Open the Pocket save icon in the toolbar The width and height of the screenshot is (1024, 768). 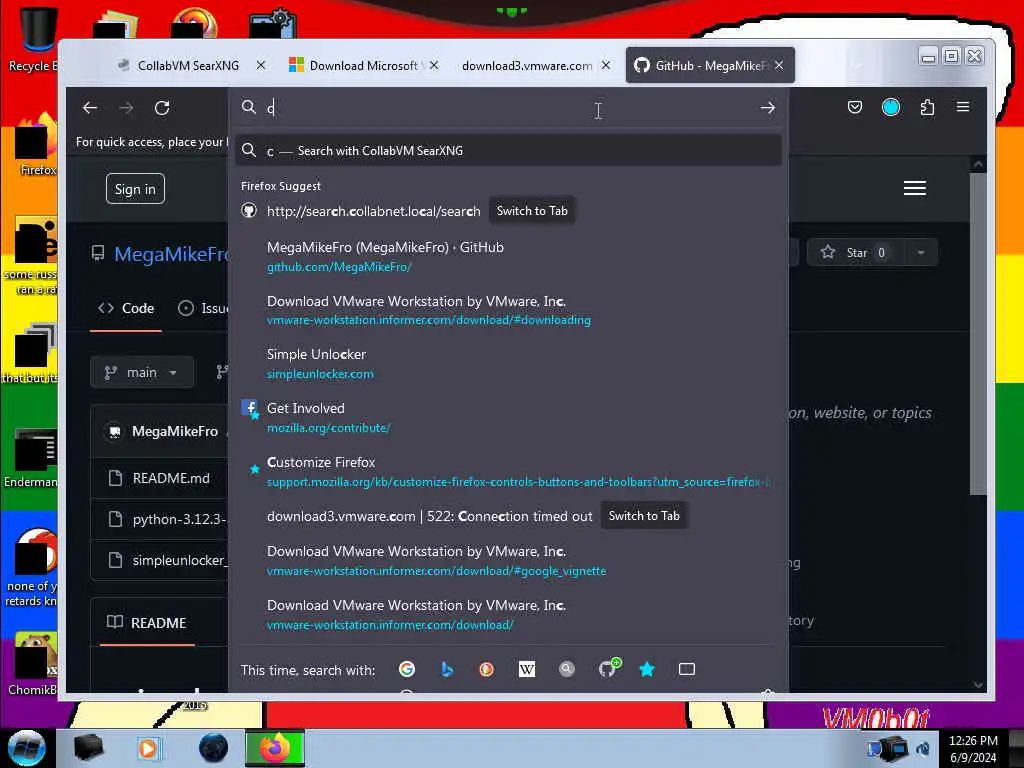[x=855, y=107]
